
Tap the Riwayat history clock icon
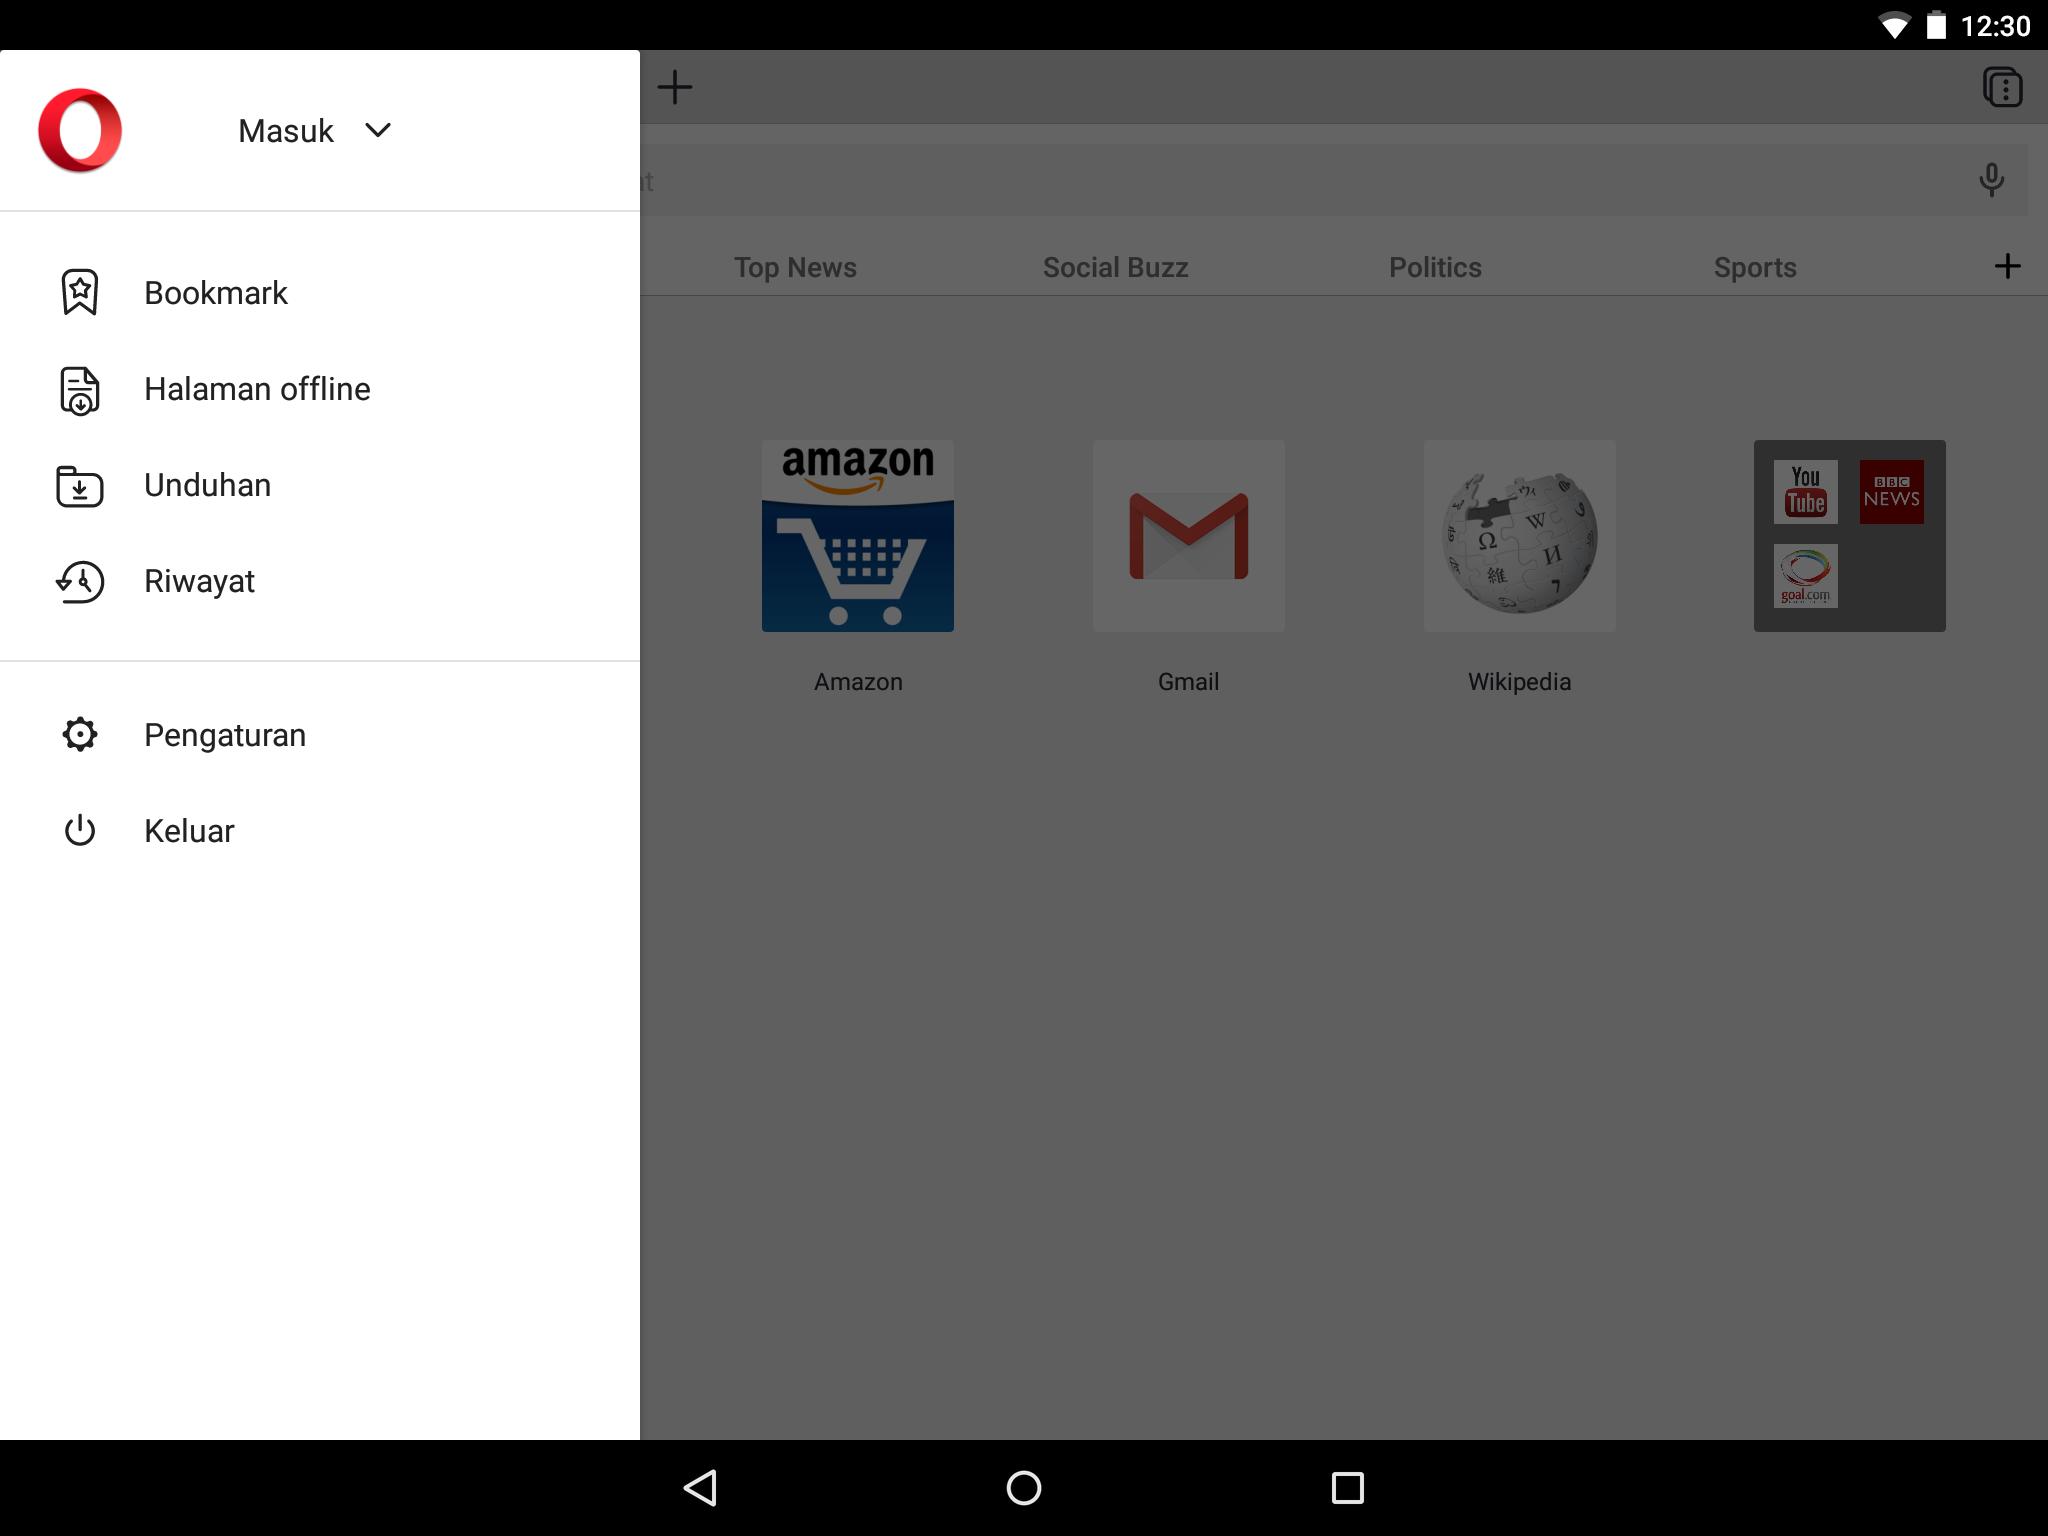pos(80,581)
